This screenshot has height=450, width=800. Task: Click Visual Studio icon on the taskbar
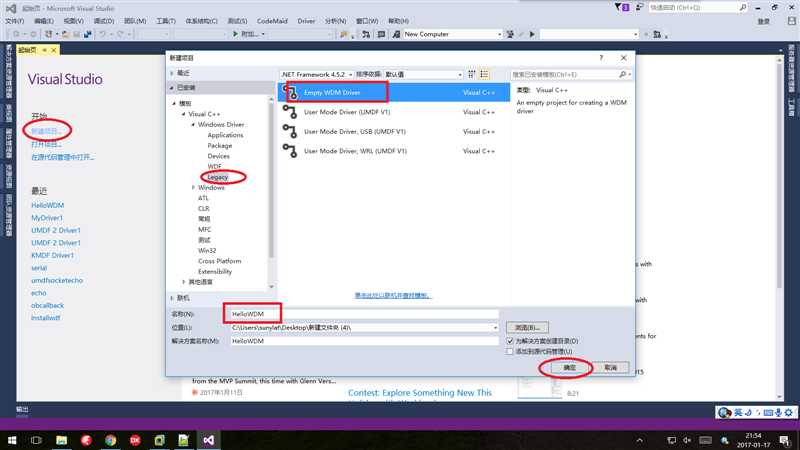tap(208, 440)
